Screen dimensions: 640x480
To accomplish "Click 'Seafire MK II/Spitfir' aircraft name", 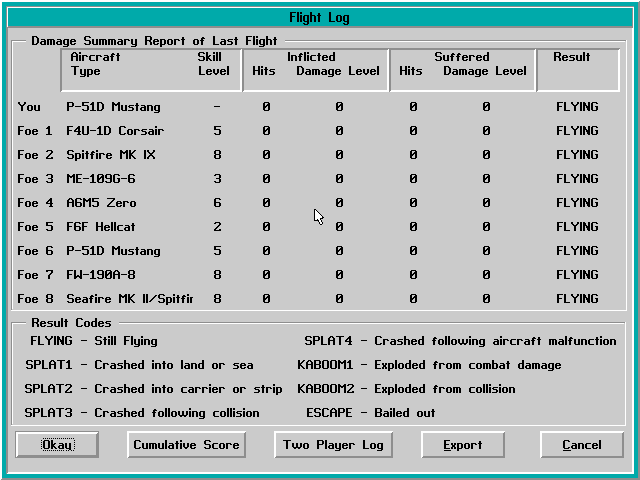I will [130, 299].
